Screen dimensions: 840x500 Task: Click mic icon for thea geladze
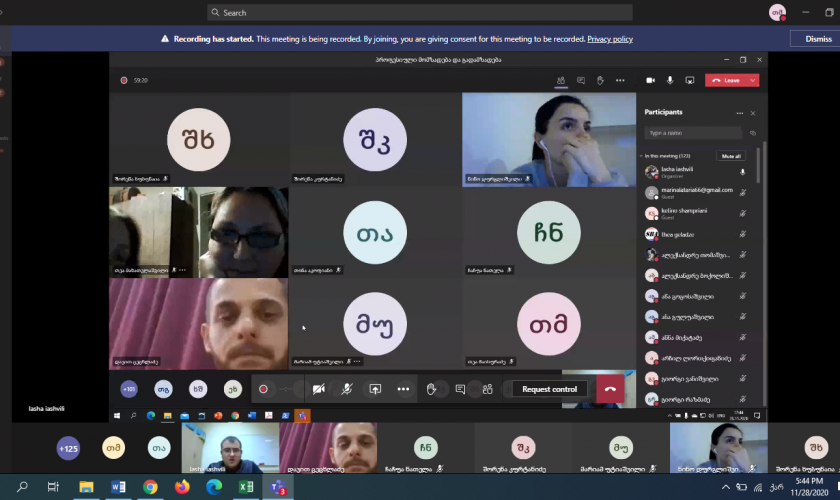(742, 234)
